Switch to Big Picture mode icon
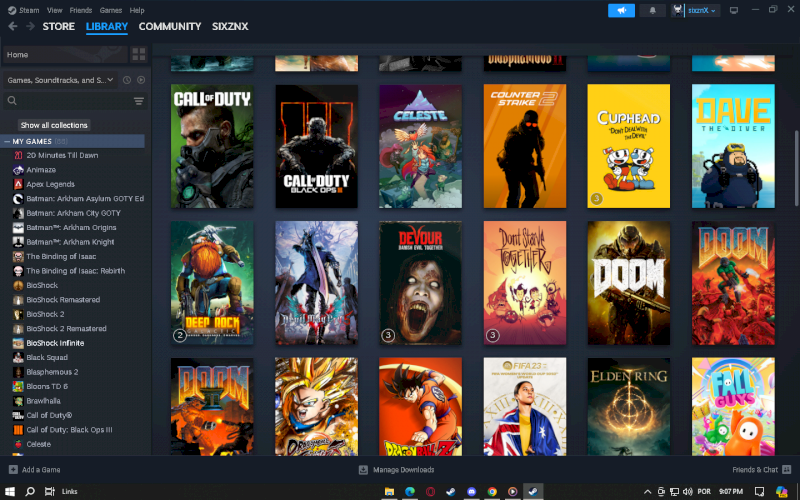The width and height of the screenshot is (800, 500). [734, 10]
